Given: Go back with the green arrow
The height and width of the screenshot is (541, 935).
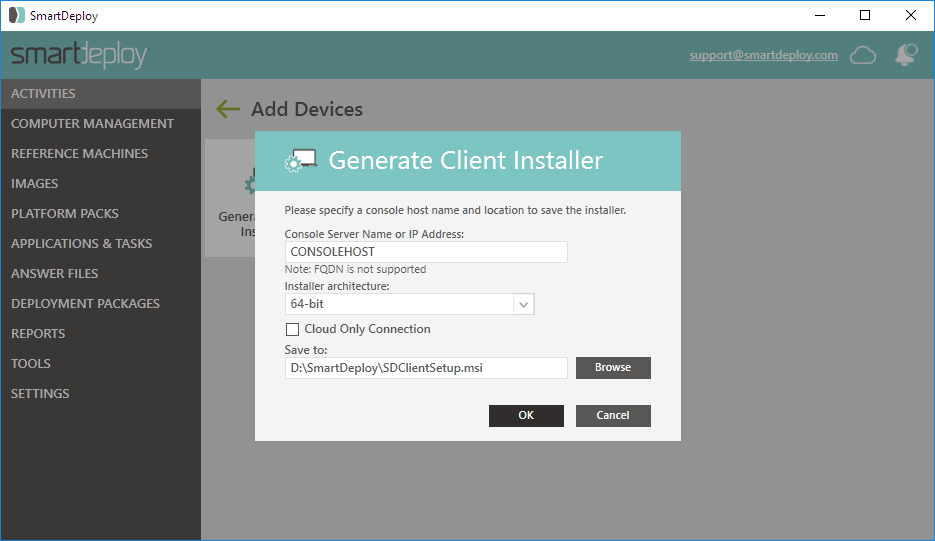Looking at the screenshot, I should (x=228, y=109).
